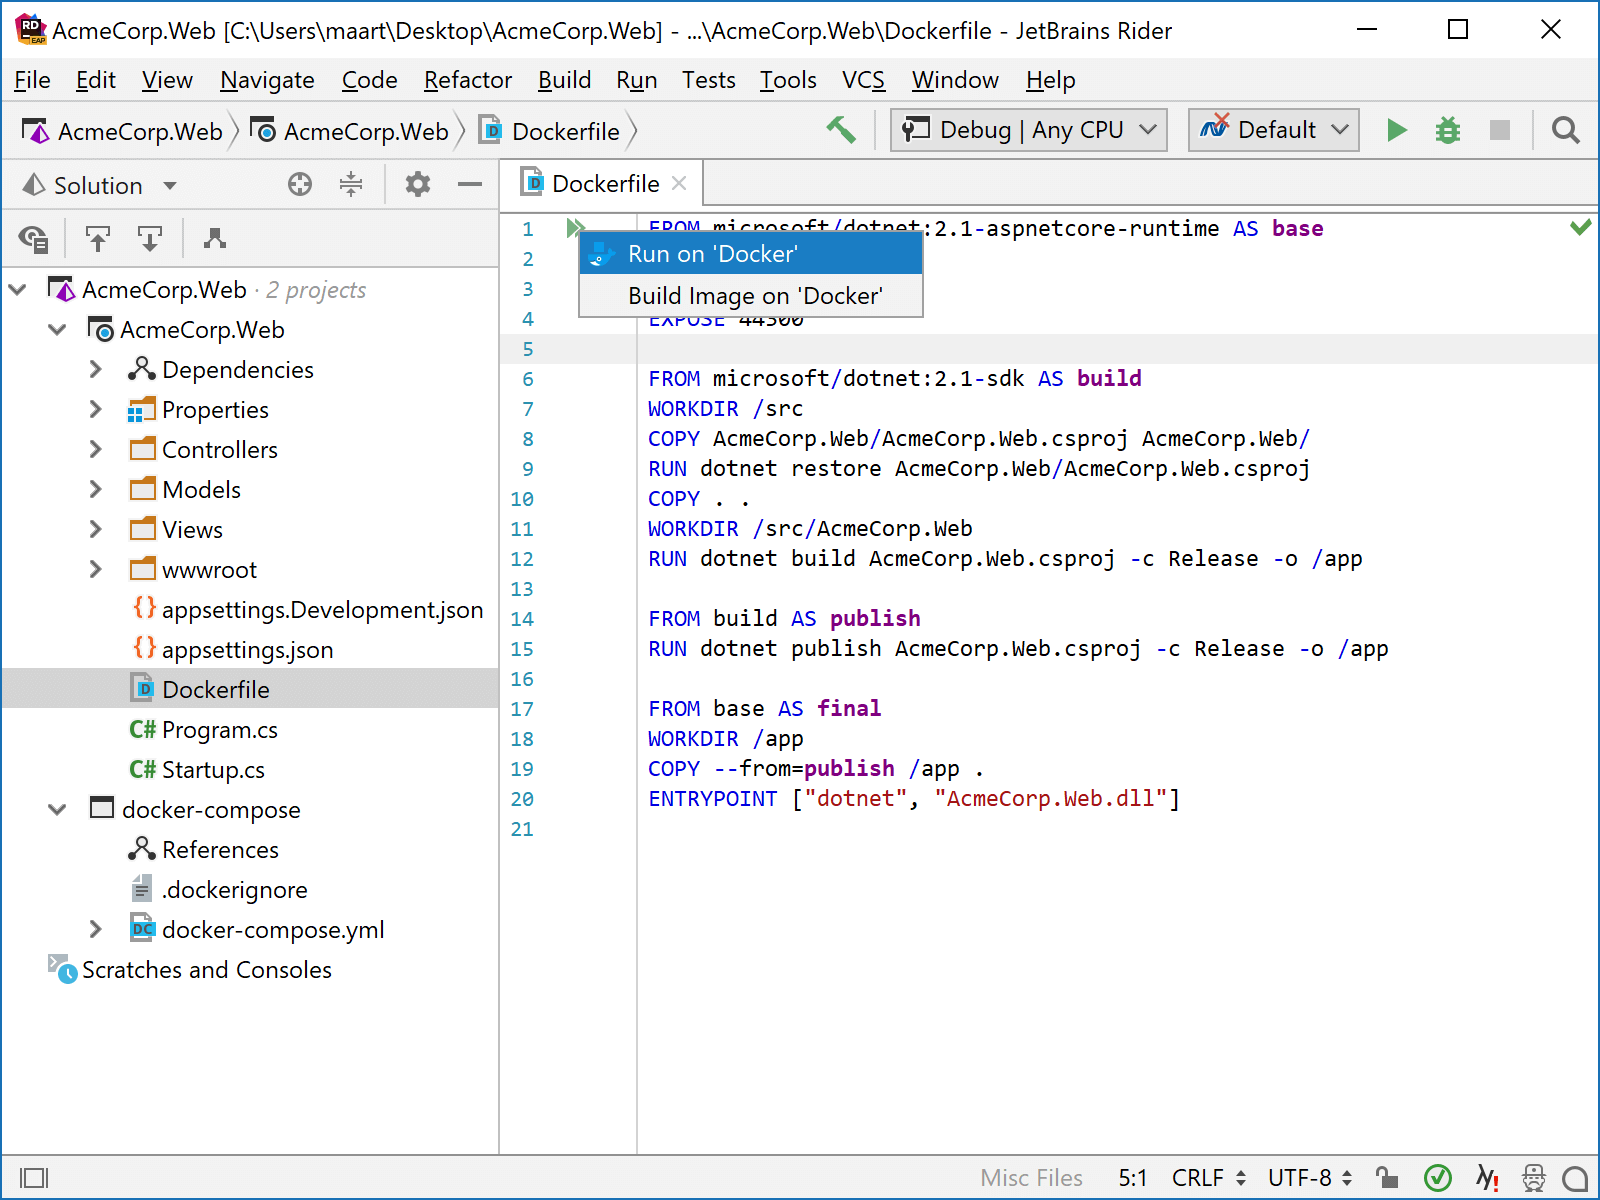Viewport: 1600px width, 1200px height.
Task: Collapse the docker-compose project node
Action: 57,810
